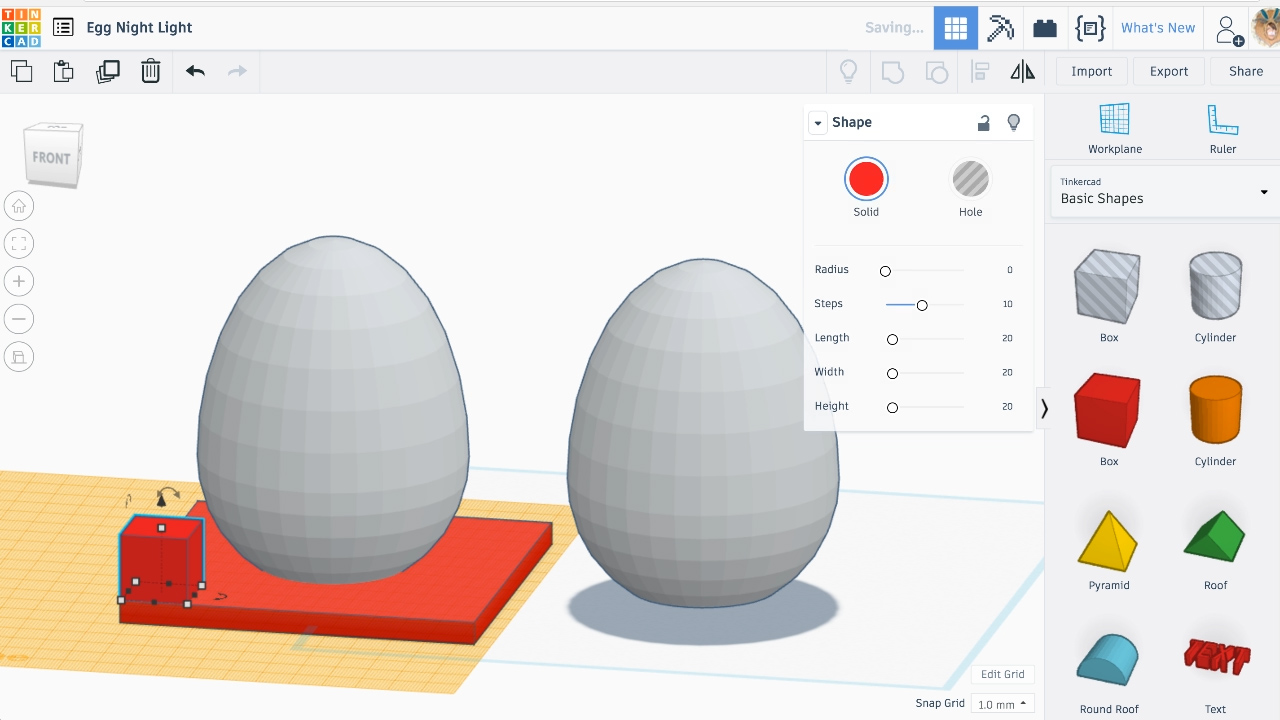Viewport: 1280px width, 720px height.
Task: Click the Code blocks icon in the header
Action: (1090, 27)
